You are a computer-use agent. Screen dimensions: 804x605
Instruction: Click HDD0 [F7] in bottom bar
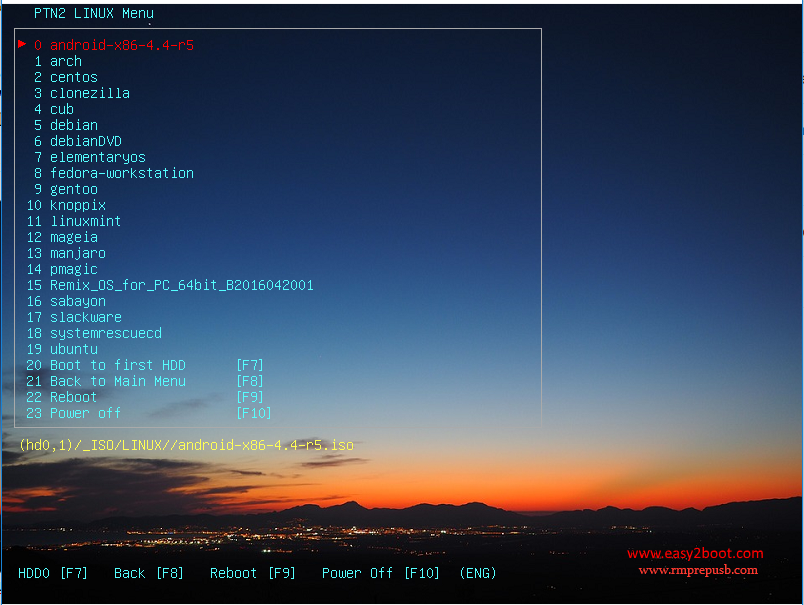(x=53, y=573)
